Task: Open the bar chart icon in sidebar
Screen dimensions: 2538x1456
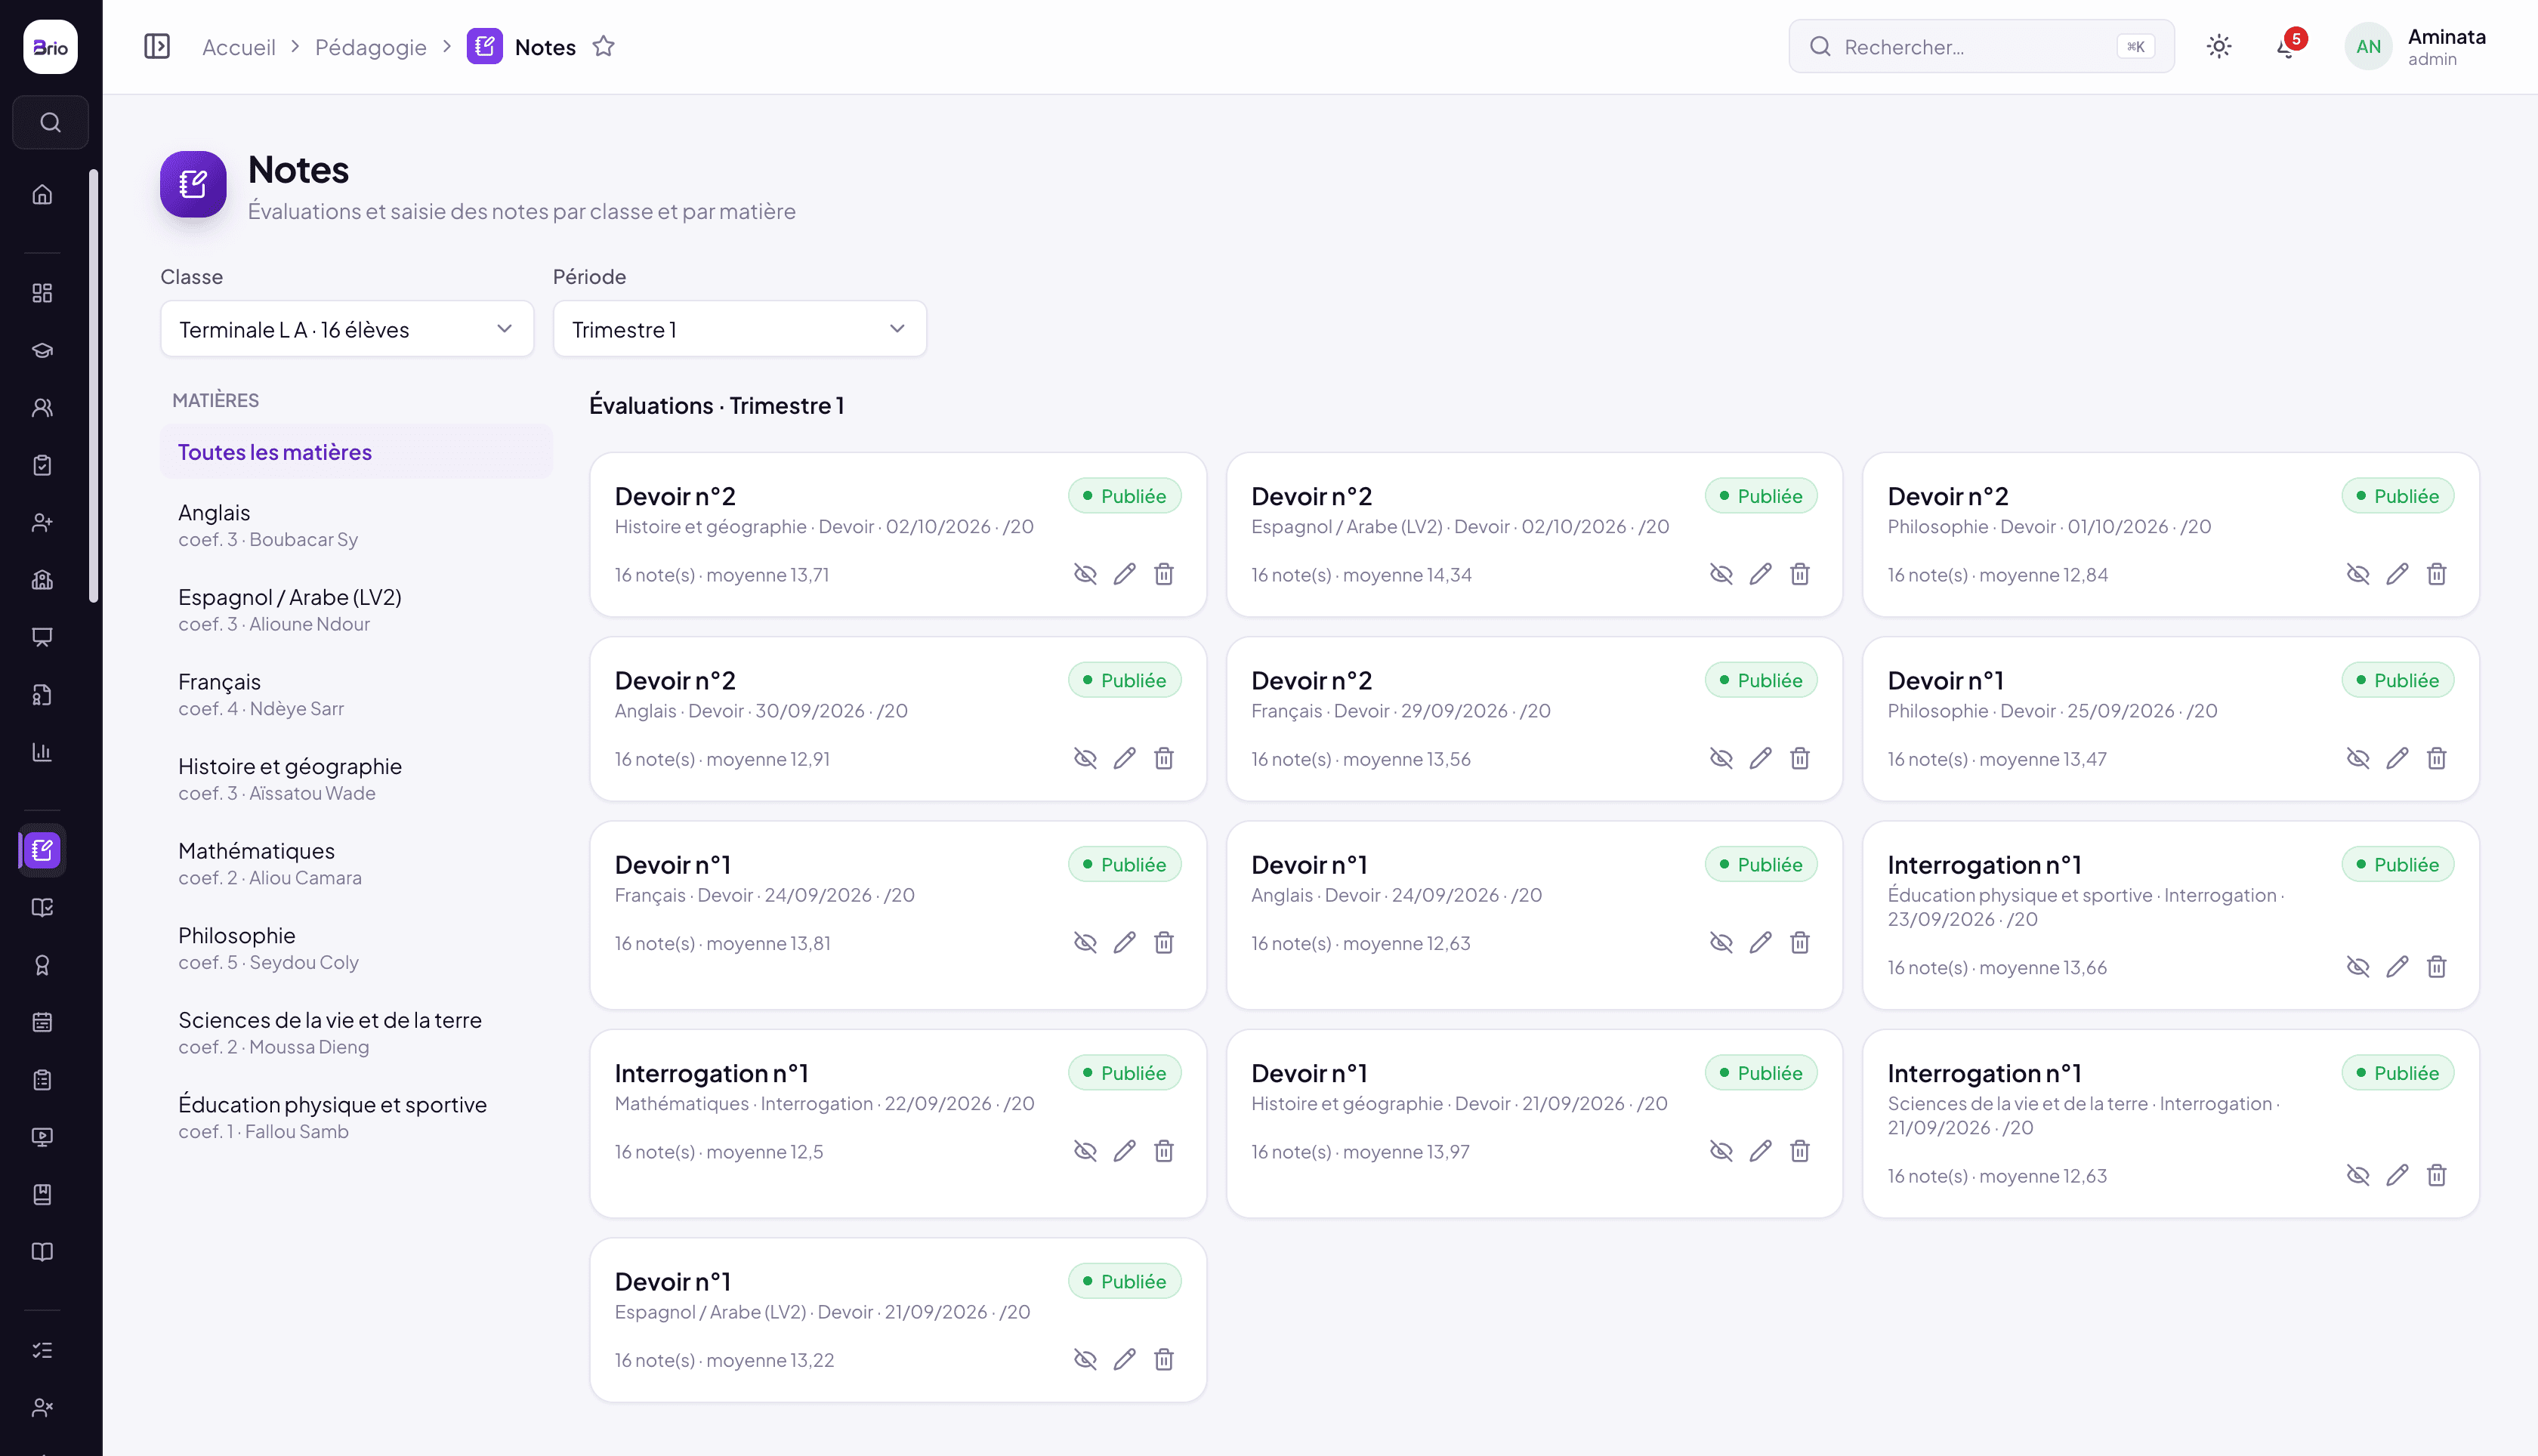Action: 42,752
